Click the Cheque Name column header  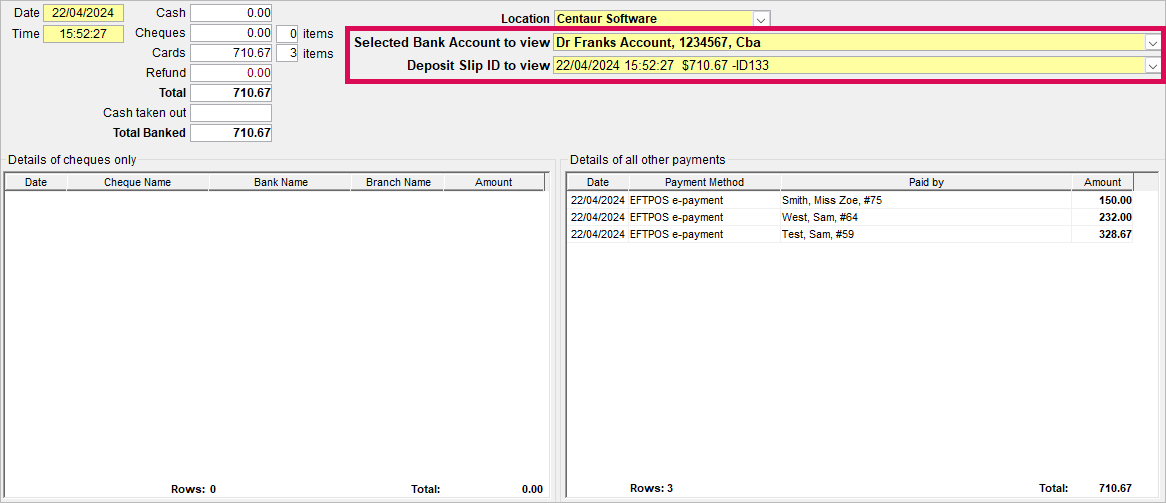[138, 182]
